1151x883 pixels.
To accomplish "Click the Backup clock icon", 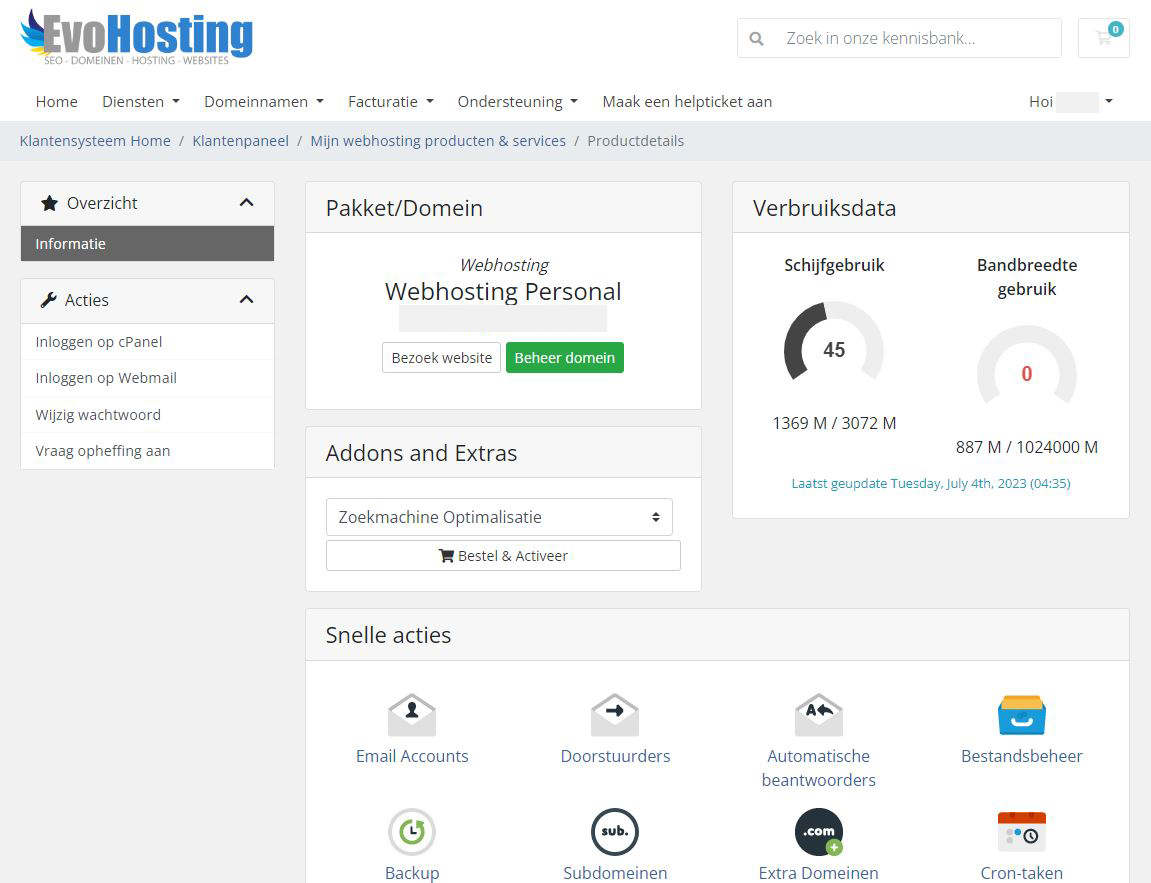I will pyautogui.click(x=412, y=832).
